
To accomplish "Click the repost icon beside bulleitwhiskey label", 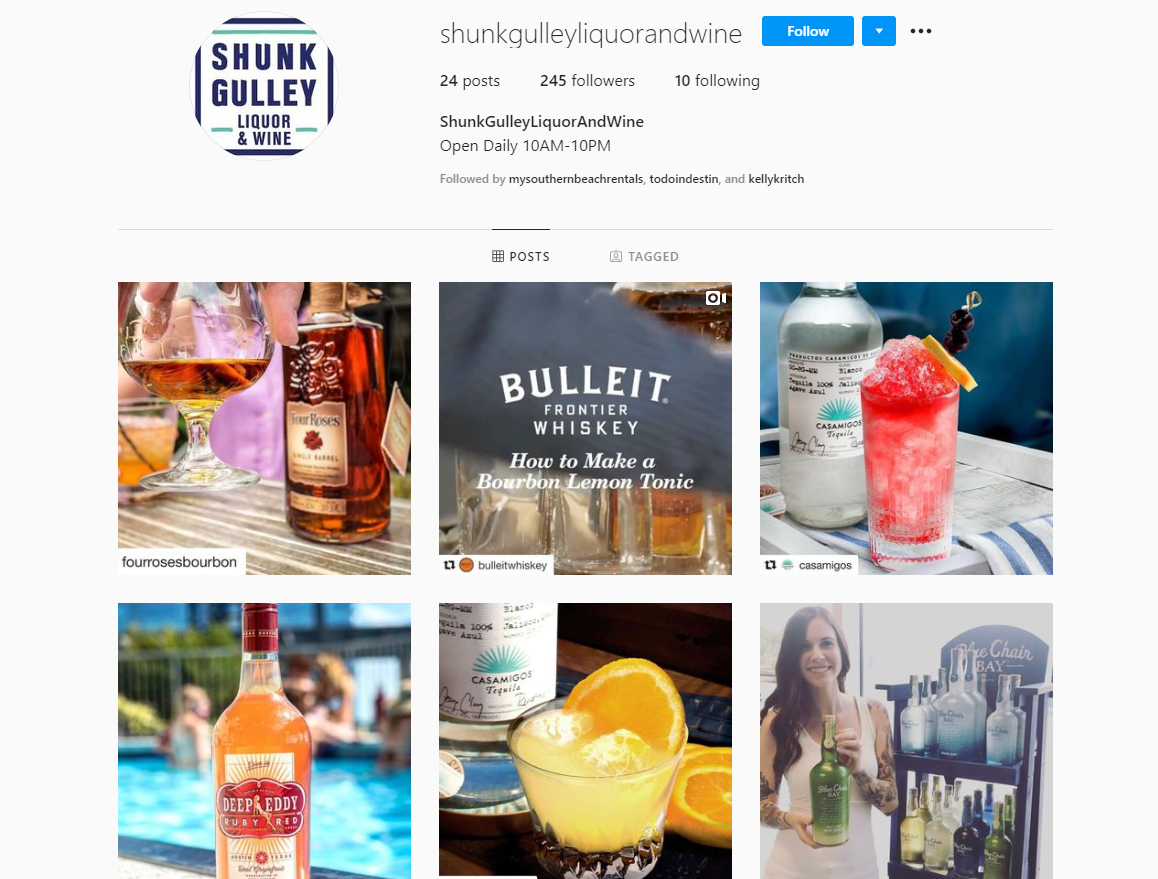I will coord(448,565).
